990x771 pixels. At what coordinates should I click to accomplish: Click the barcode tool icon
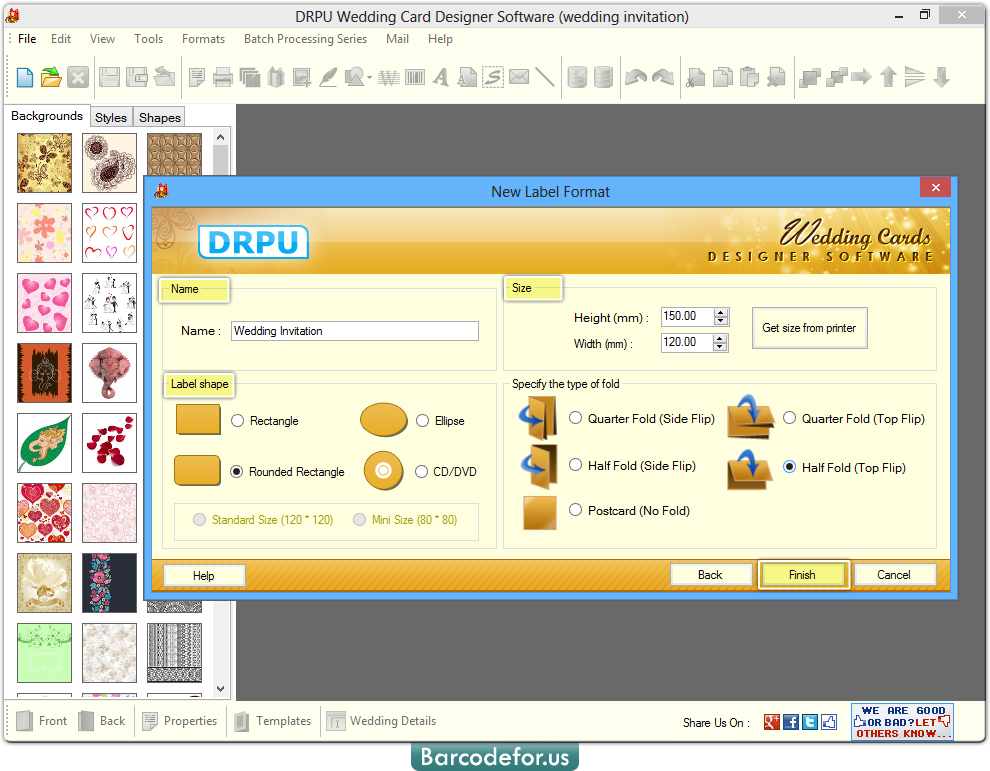[x=416, y=77]
